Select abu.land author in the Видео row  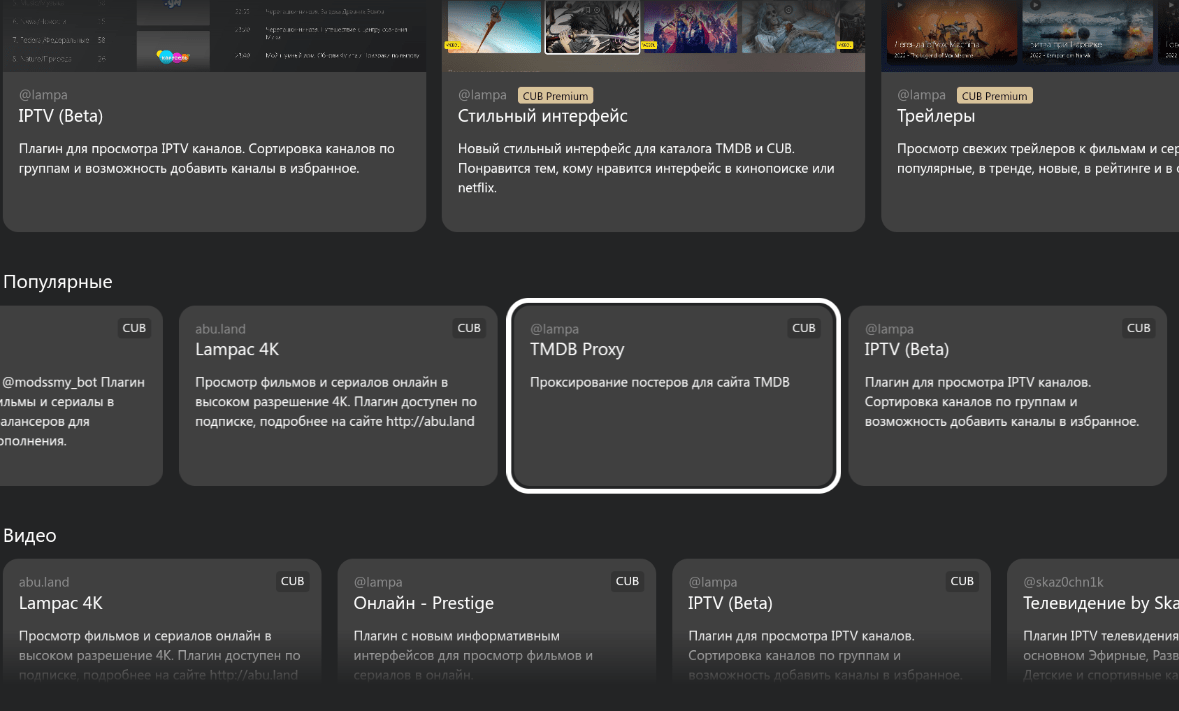tap(44, 582)
